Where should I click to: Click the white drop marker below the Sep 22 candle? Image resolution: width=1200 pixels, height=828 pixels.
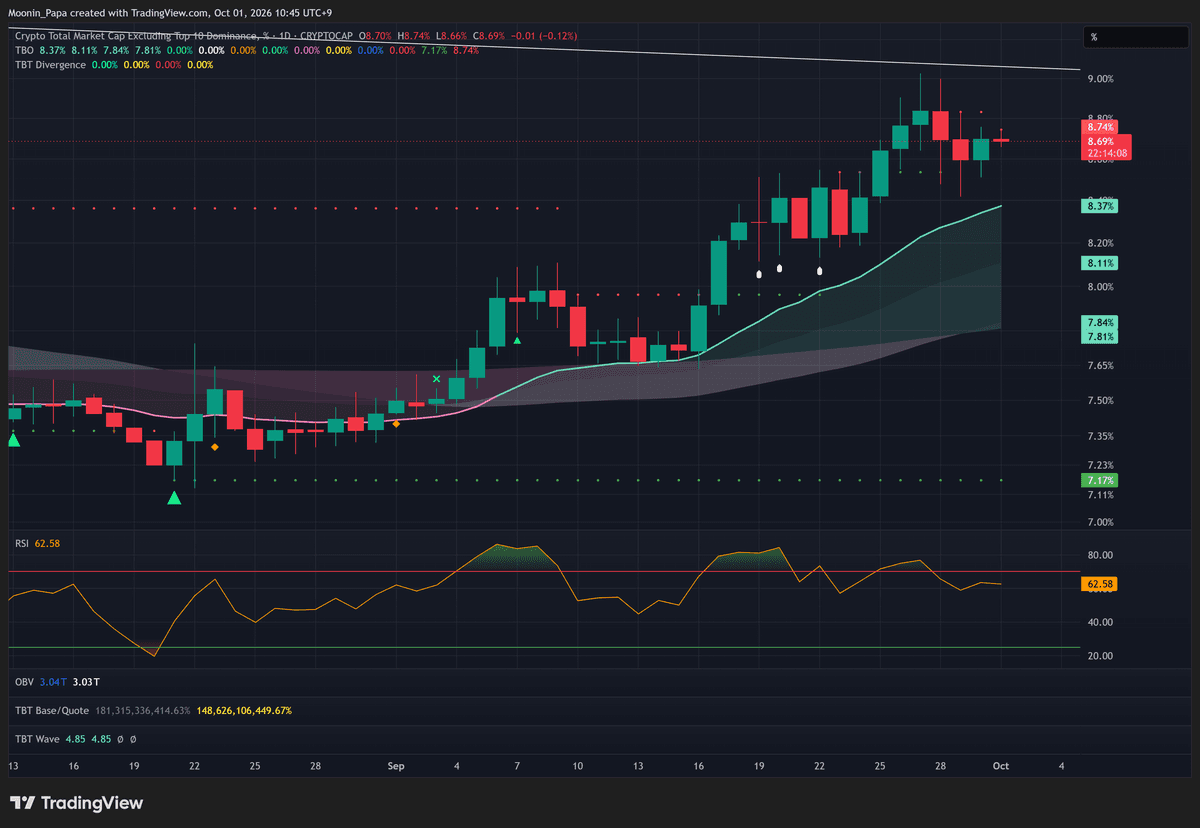pos(820,270)
